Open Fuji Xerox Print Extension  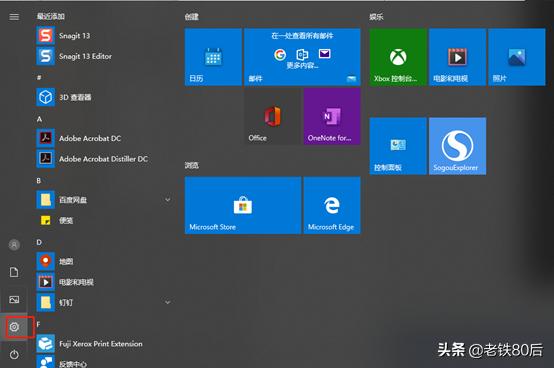(105, 343)
